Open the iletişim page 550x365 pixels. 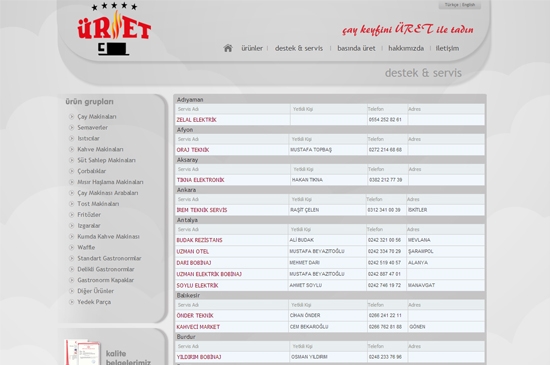click(447, 48)
